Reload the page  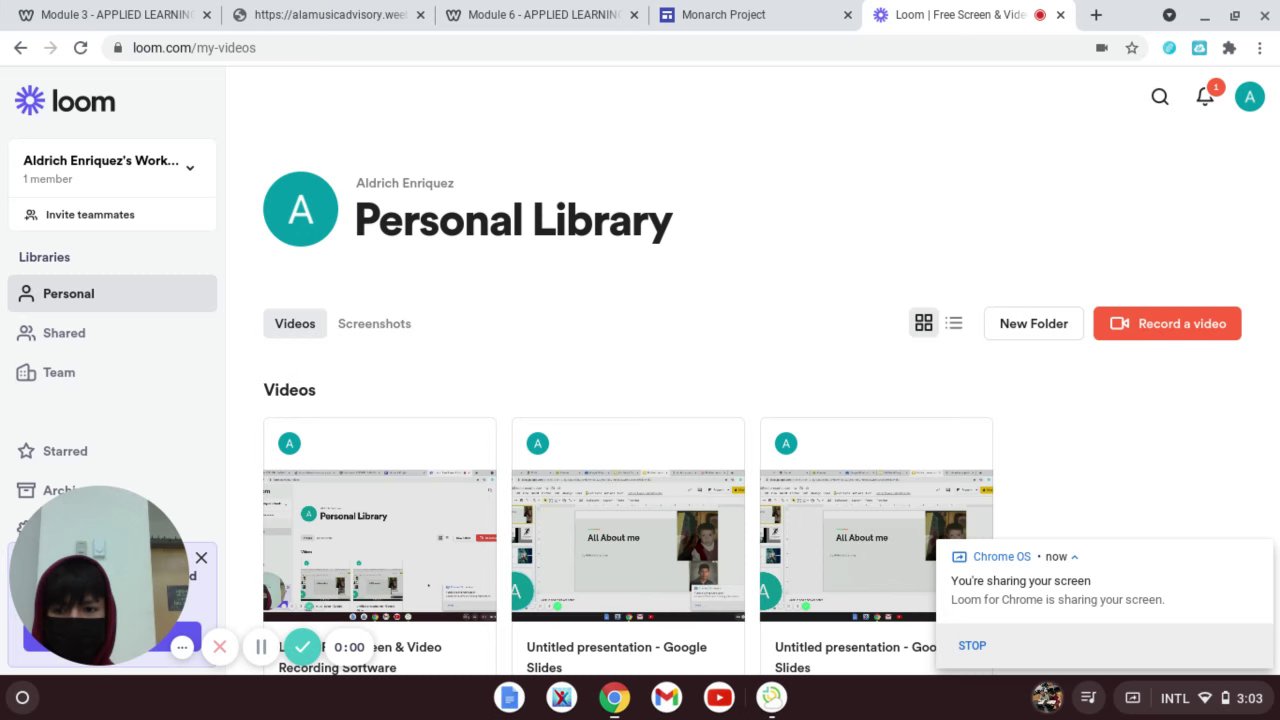pyautogui.click(x=80, y=48)
